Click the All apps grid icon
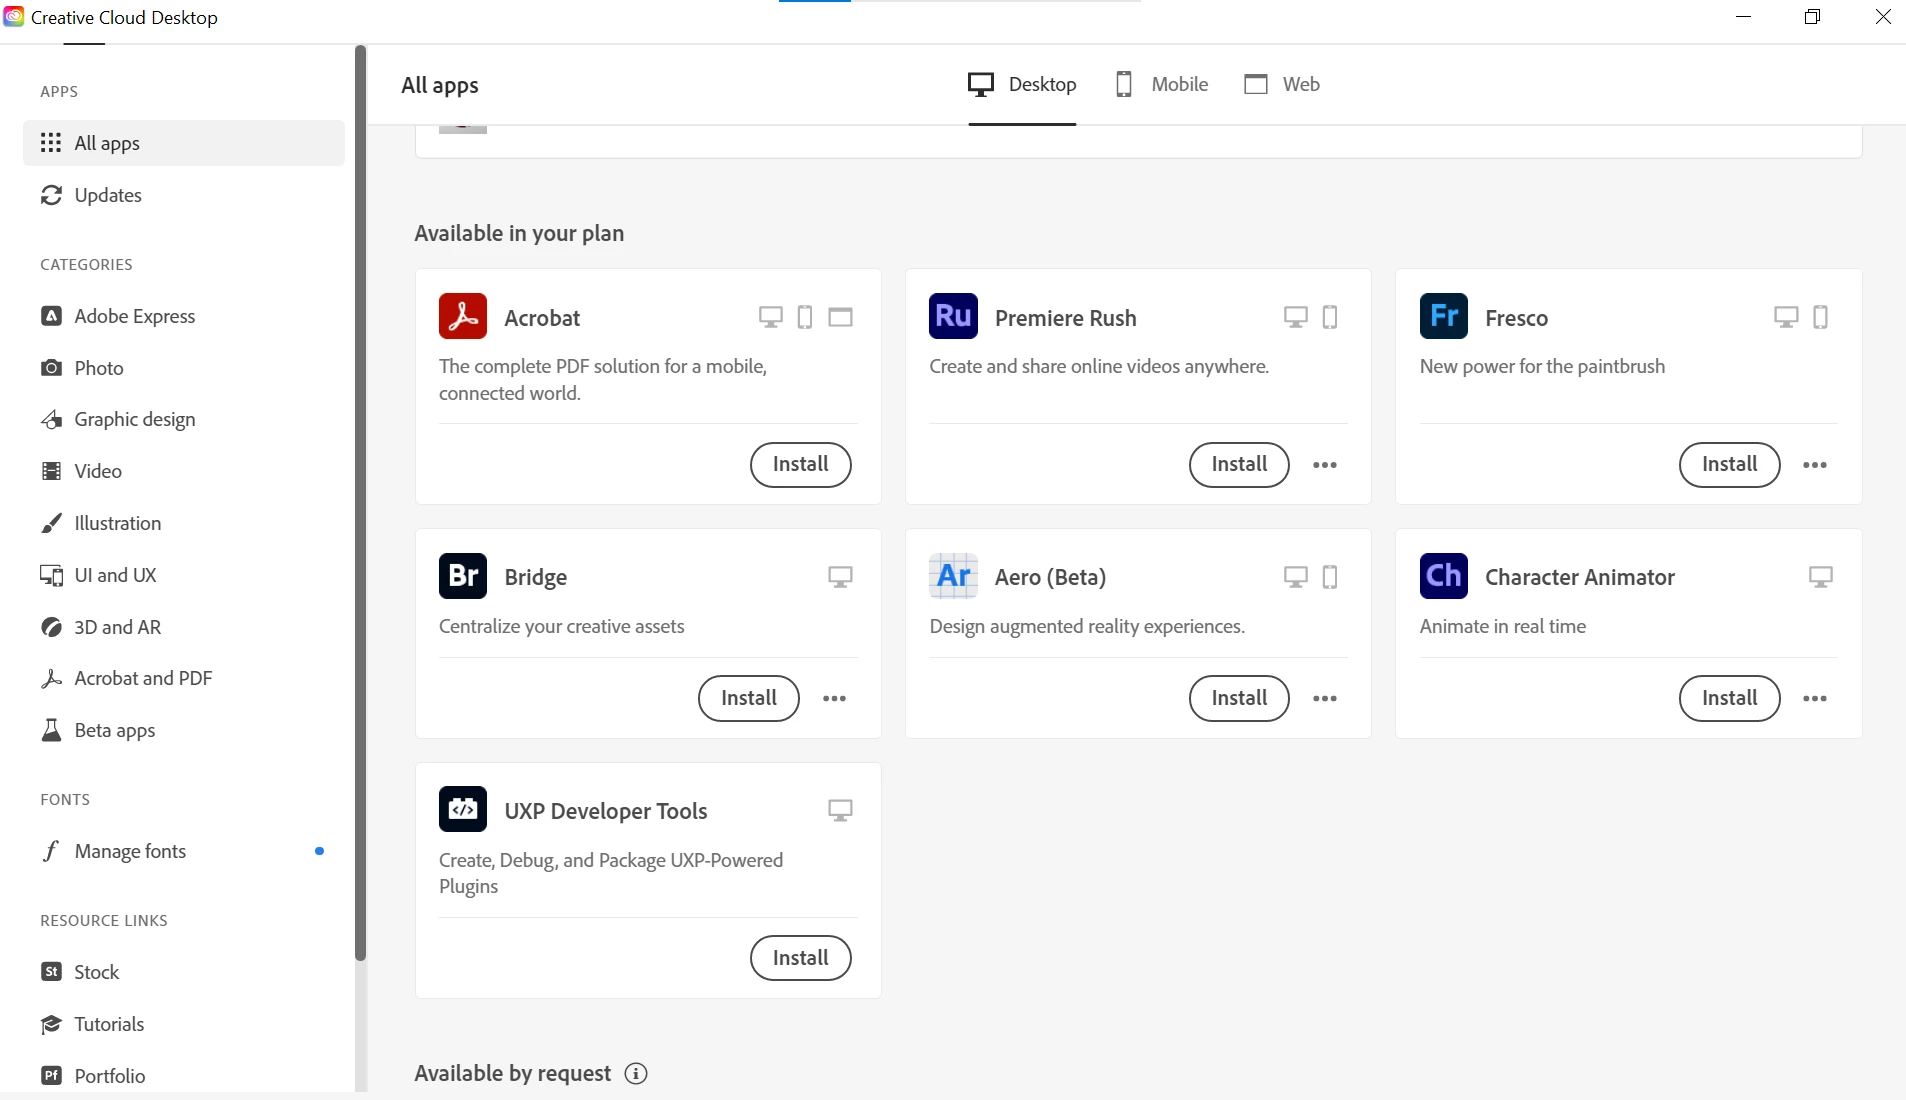1906x1100 pixels. [x=51, y=143]
